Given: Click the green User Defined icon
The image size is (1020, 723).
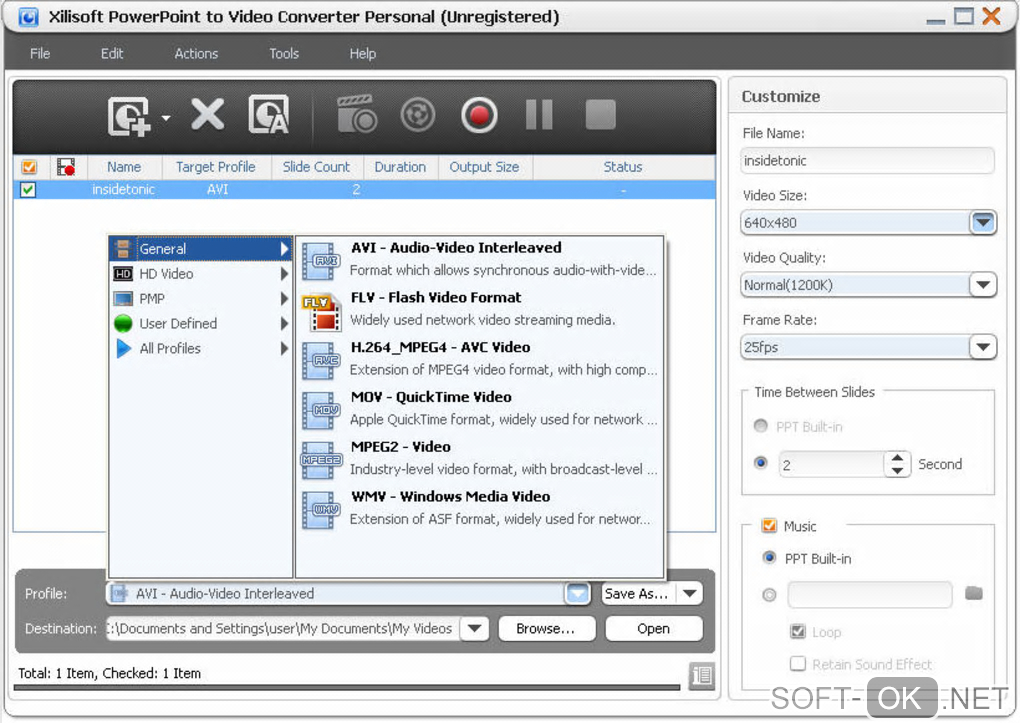Looking at the screenshot, I should [x=123, y=323].
